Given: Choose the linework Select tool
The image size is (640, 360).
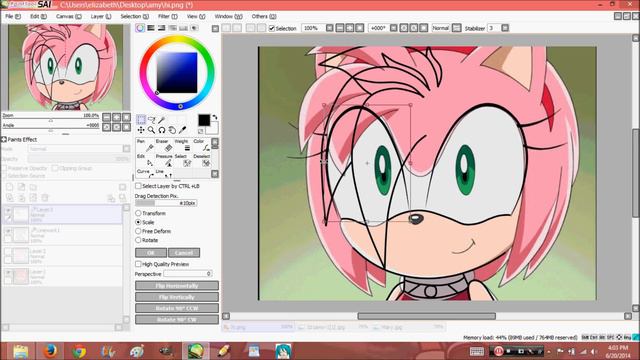Looking at the screenshot, I should click(x=183, y=160).
